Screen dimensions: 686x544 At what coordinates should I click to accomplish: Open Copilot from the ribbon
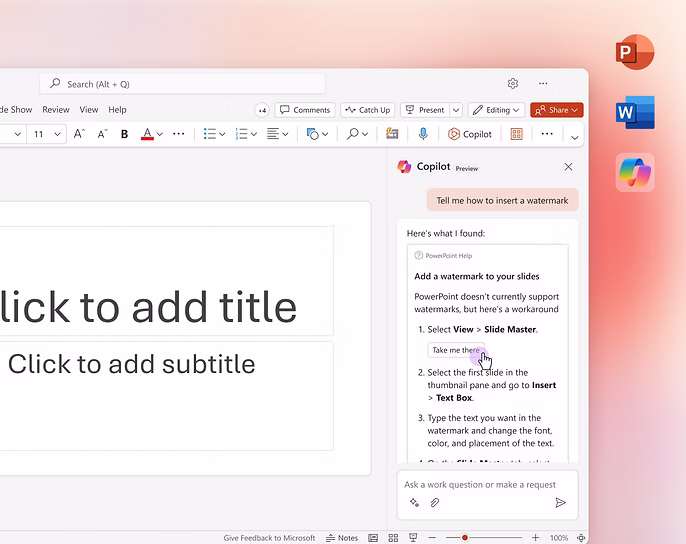pos(470,134)
